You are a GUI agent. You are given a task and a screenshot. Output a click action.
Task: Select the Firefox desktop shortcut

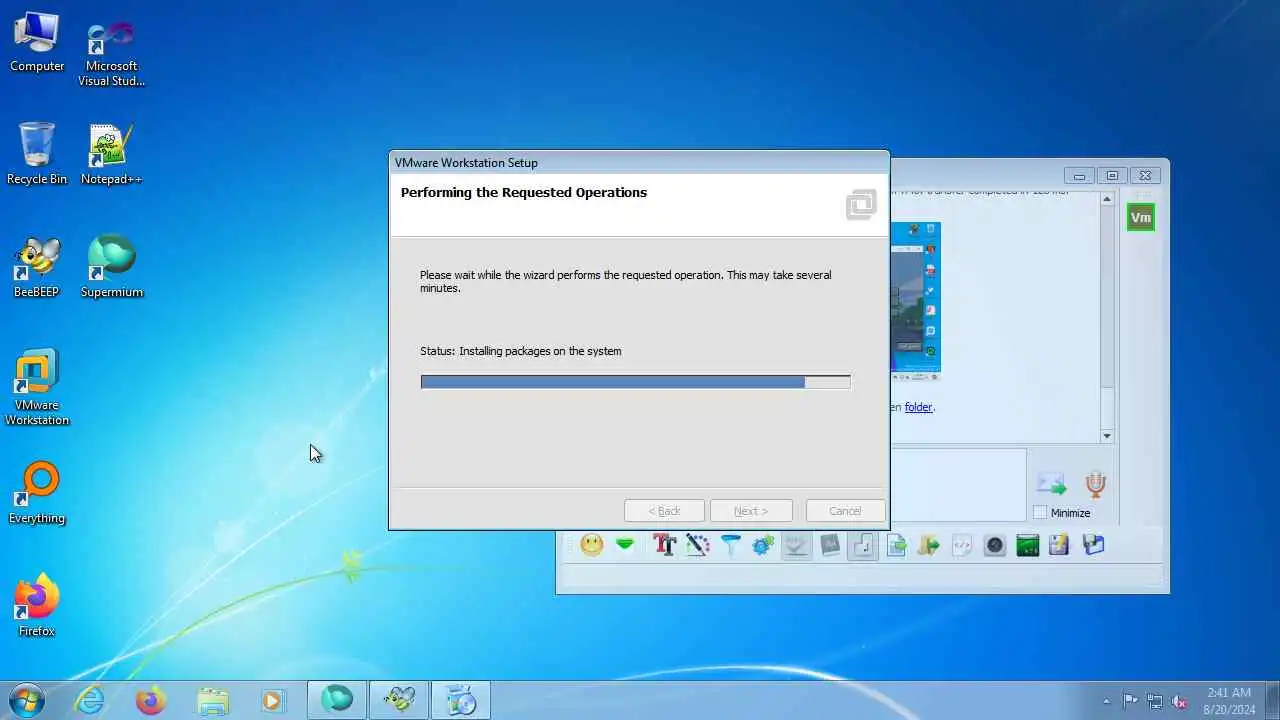point(36,607)
